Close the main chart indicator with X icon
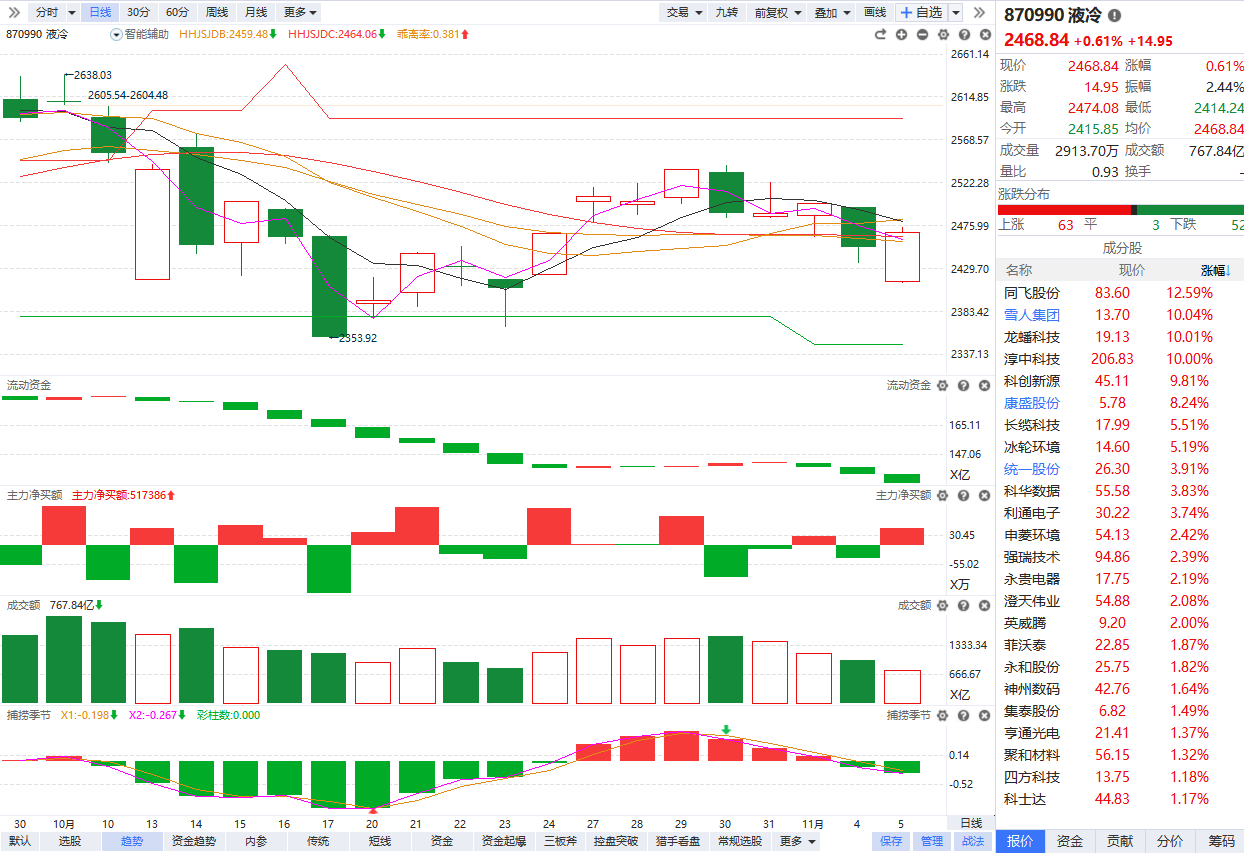The width and height of the screenshot is (1244, 853). (x=984, y=34)
